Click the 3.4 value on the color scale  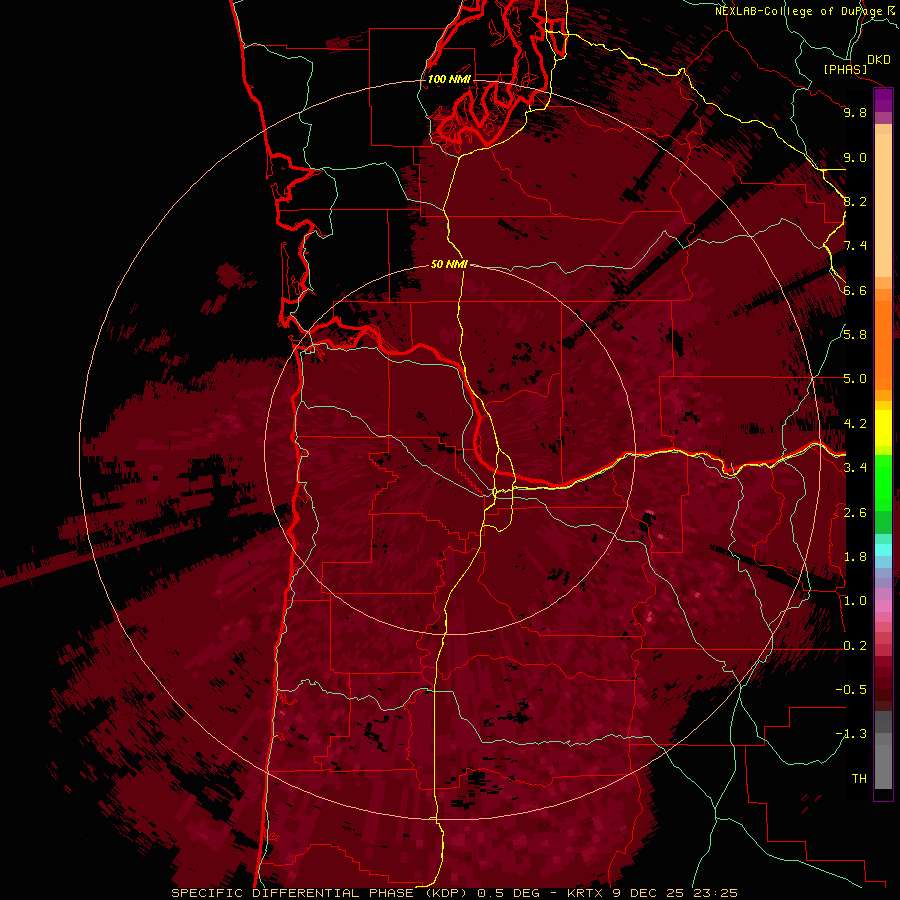[855, 468]
